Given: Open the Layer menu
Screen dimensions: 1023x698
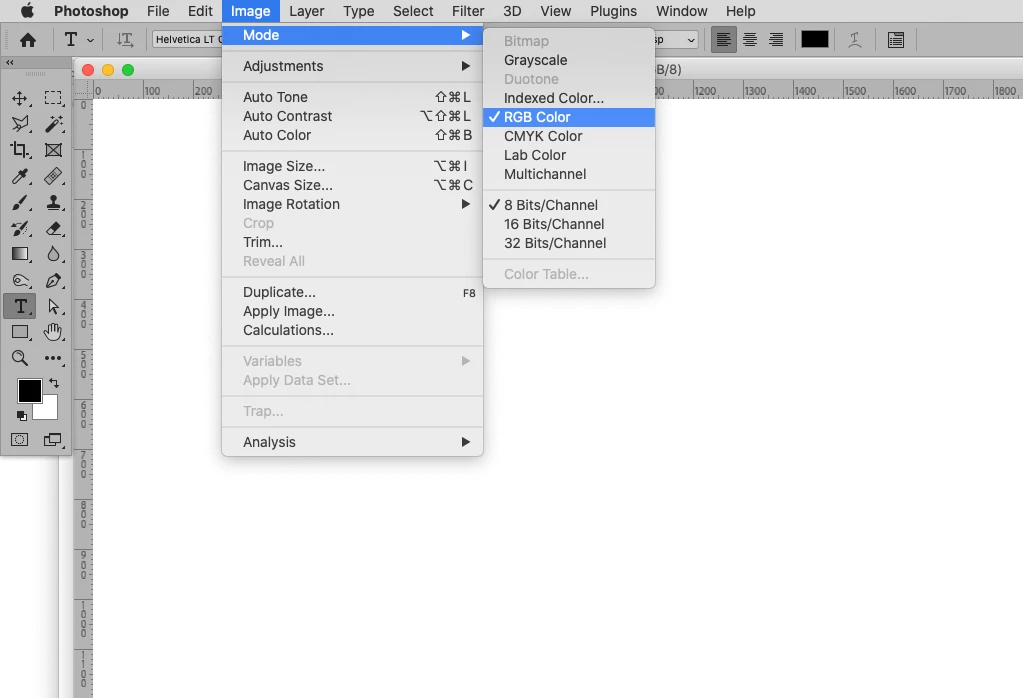Looking at the screenshot, I should (x=307, y=11).
